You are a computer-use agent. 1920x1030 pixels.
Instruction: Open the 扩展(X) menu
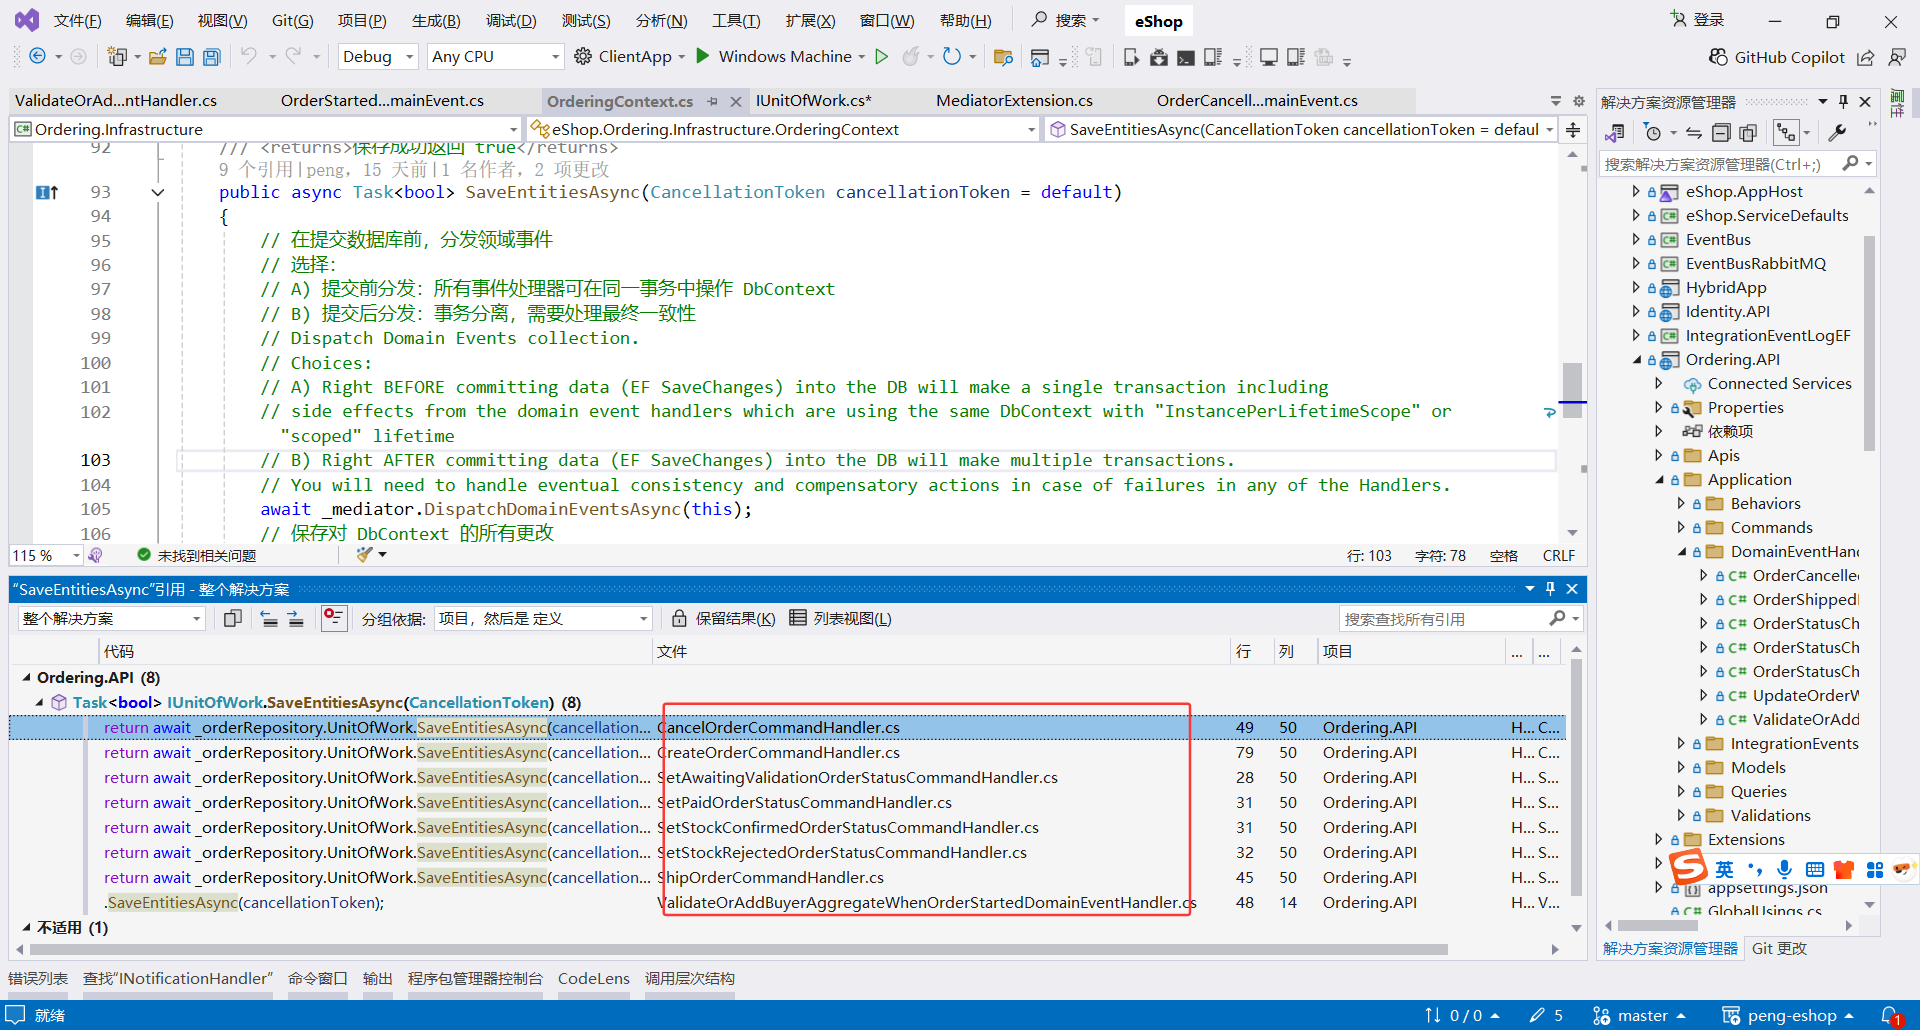pos(810,21)
